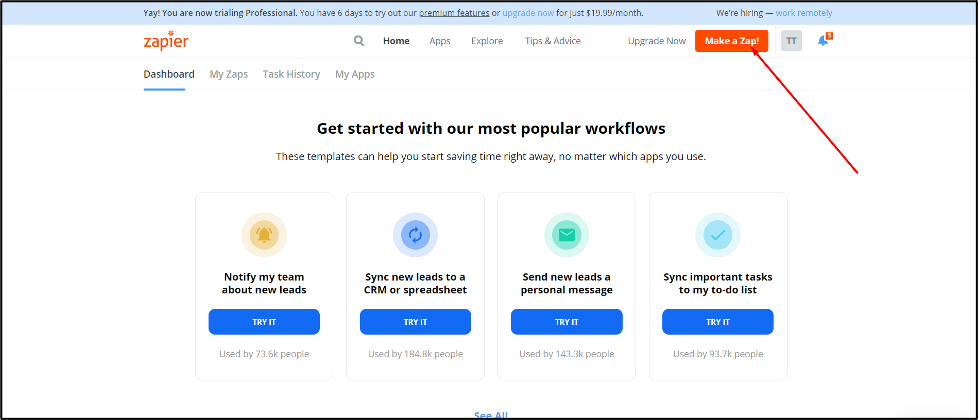Click 'Used by 93.7k people' text
979x420 pixels.
718,354
